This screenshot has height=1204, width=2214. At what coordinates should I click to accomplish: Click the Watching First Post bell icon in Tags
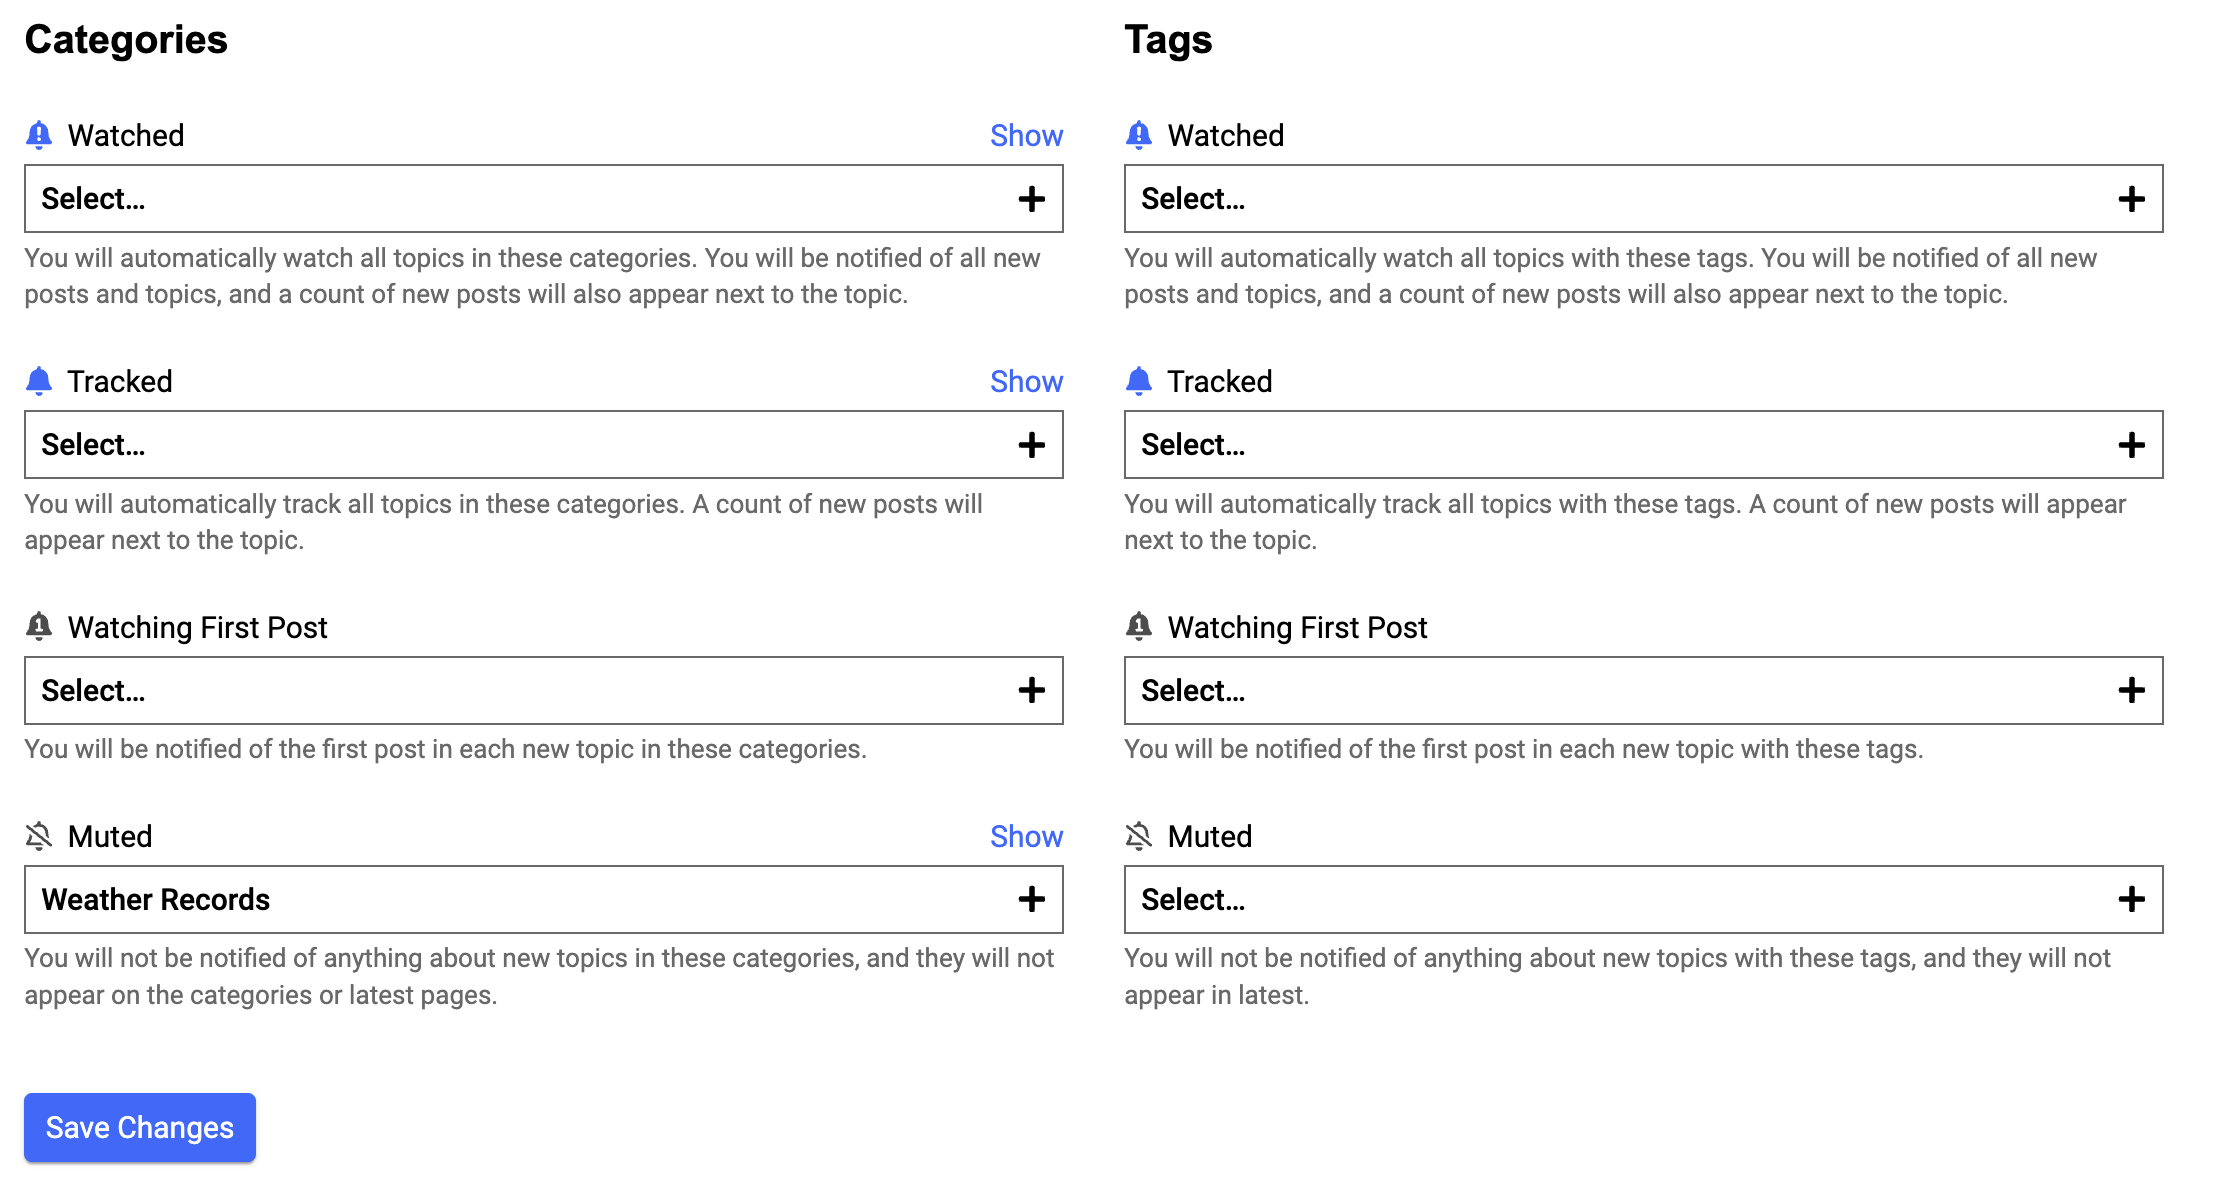point(1139,627)
